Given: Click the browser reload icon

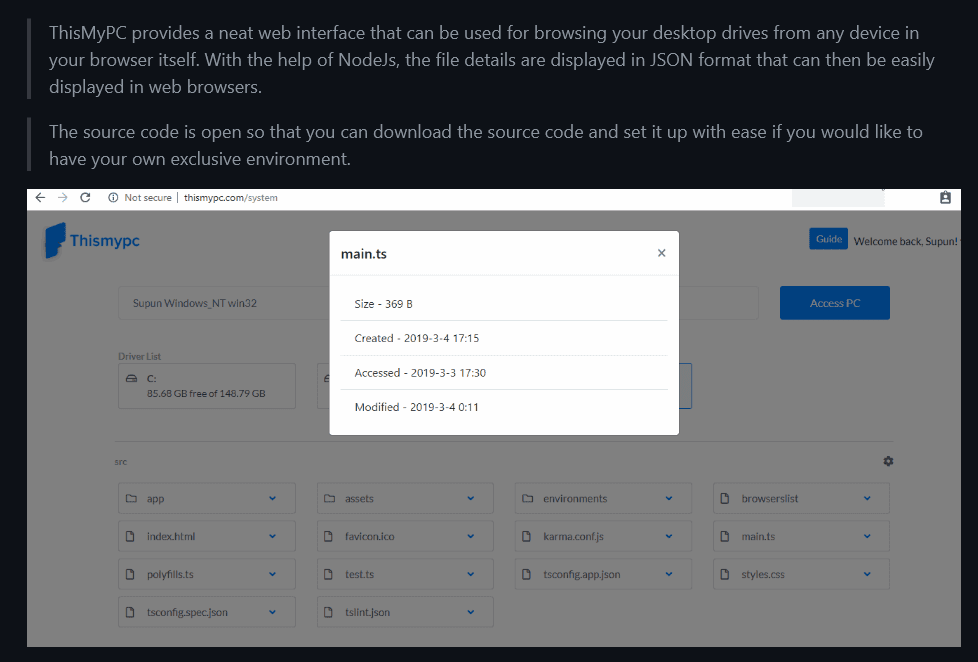Looking at the screenshot, I should (x=85, y=198).
